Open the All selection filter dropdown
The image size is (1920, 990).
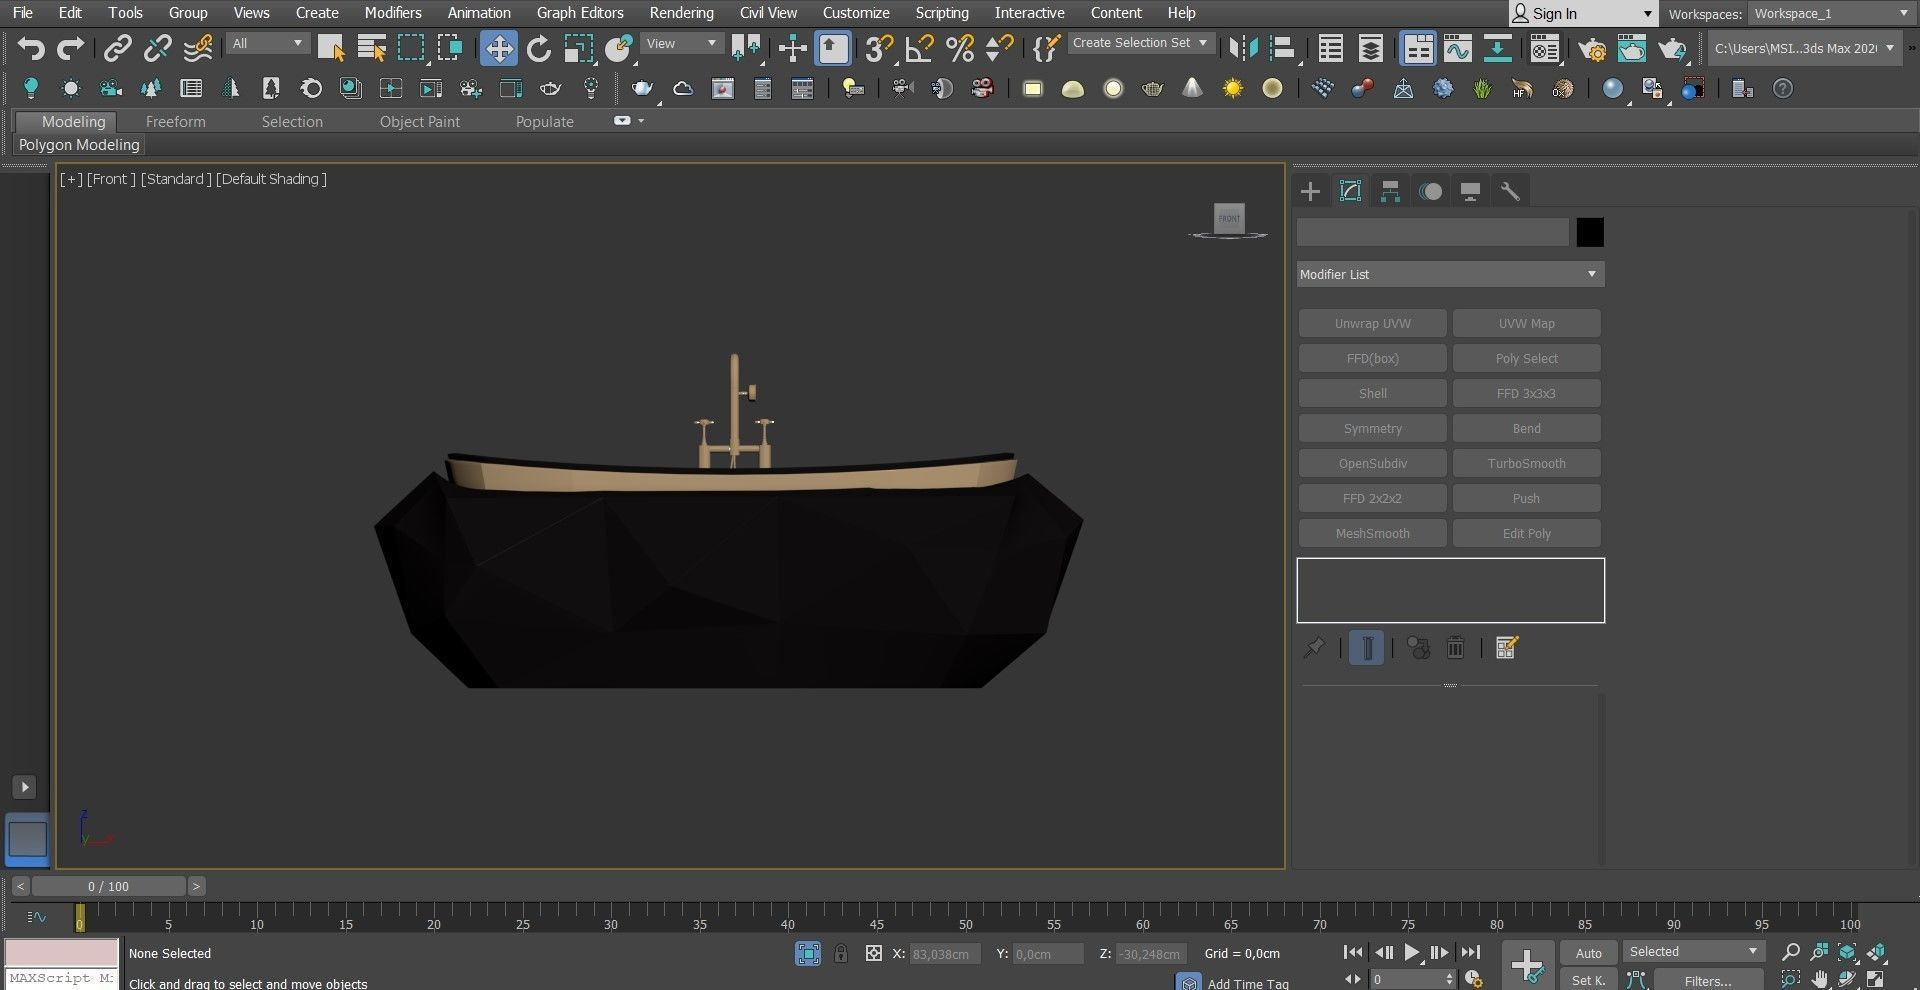point(267,44)
